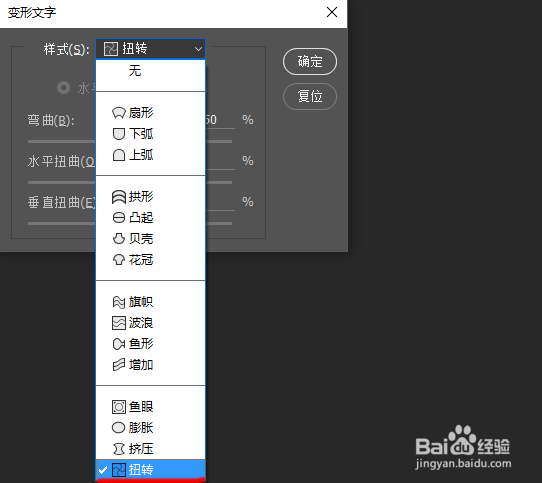
Task: Click the Inflate (膨胀) style icon
Action: click(119, 428)
